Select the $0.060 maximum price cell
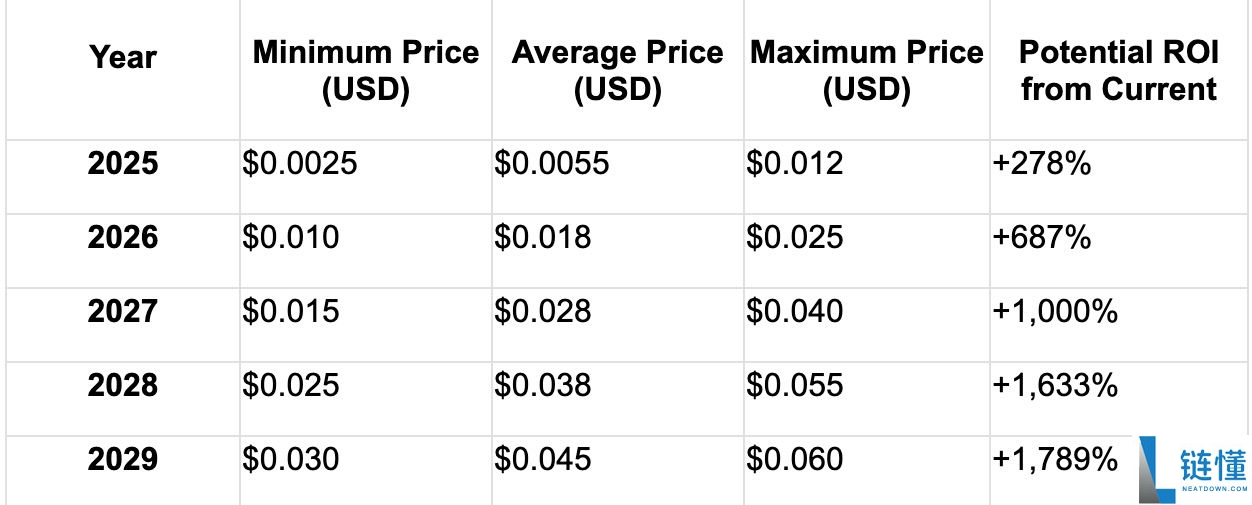Screen dimensions: 1252x505 coord(795,459)
